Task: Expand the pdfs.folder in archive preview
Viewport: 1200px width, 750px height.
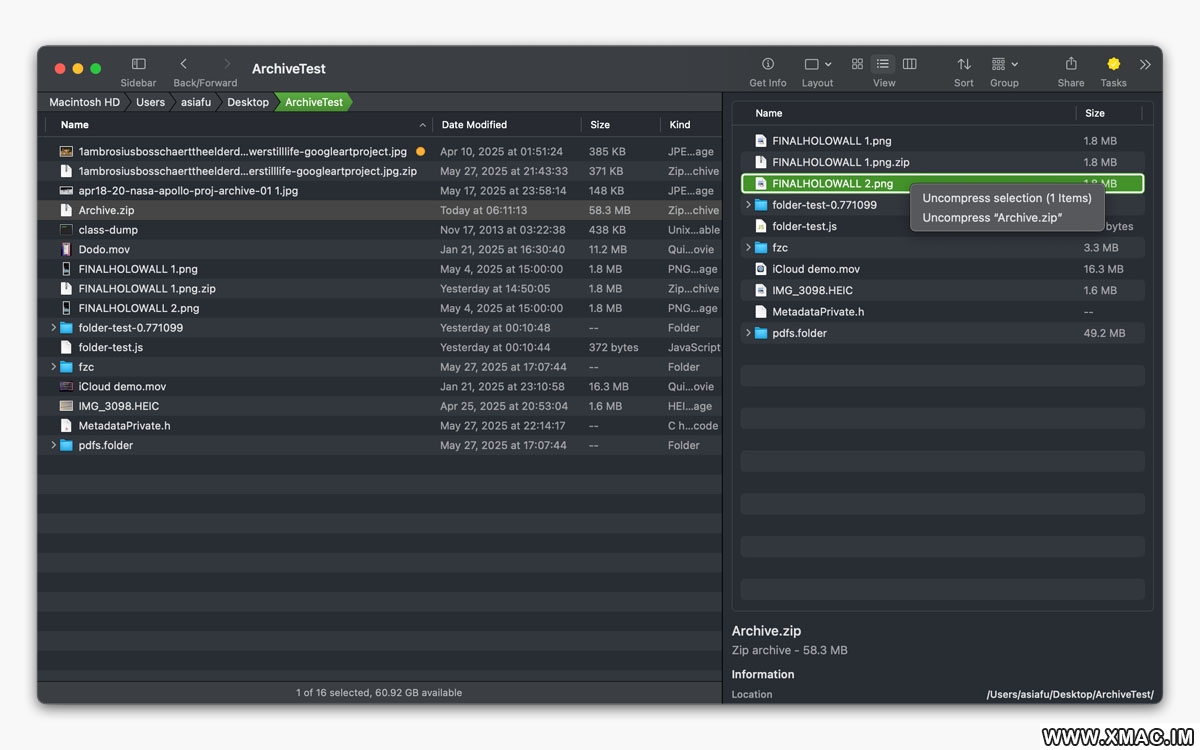Action: tap(748, 333)
